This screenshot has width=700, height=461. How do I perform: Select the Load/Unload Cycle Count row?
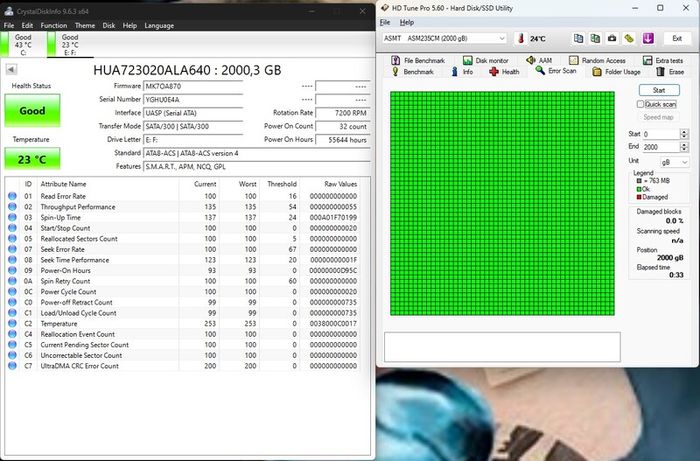182,313
